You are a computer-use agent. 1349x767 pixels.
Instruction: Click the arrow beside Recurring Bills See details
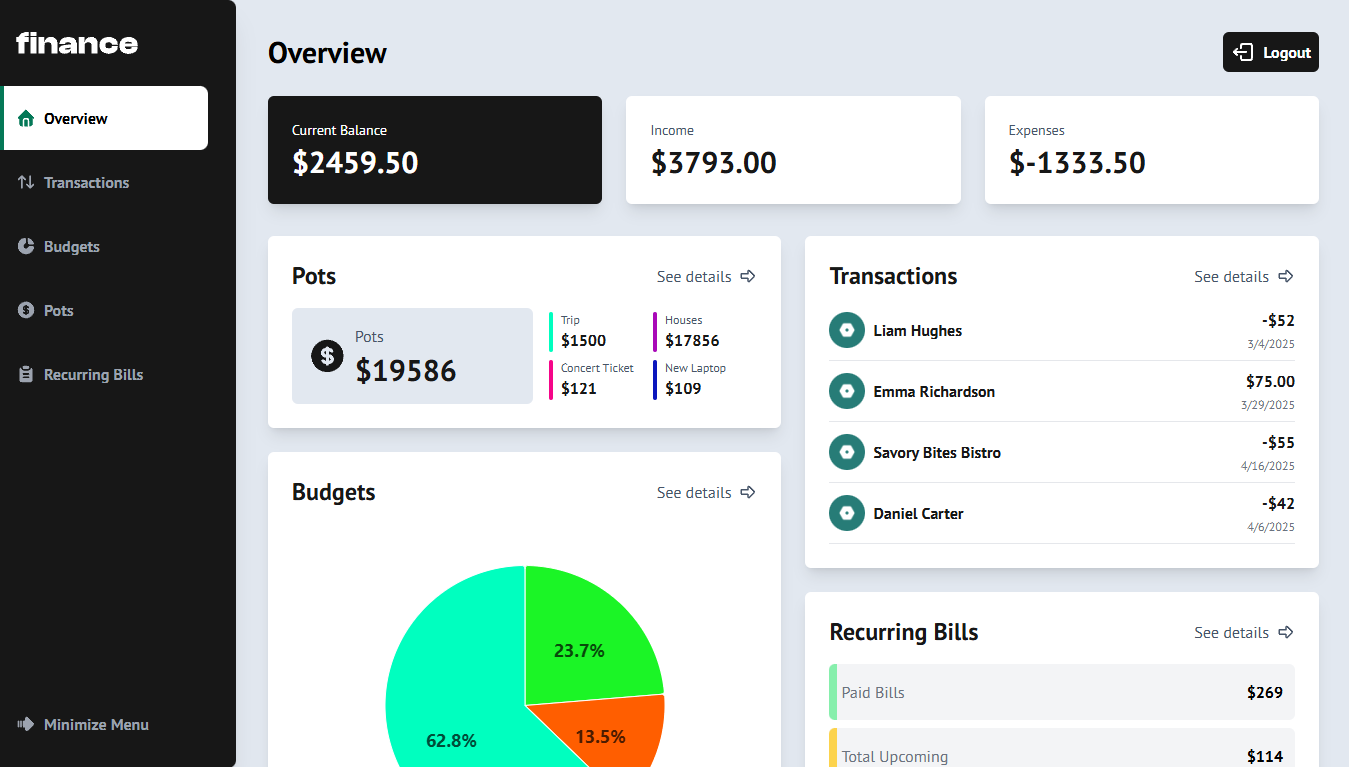tap(1286, 632)
